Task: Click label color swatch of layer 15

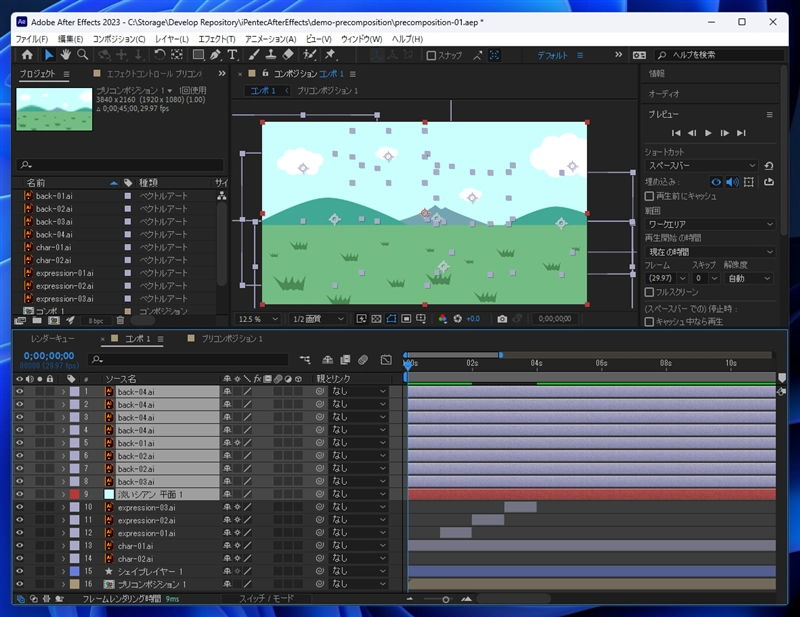Action: tap(74, 571)
